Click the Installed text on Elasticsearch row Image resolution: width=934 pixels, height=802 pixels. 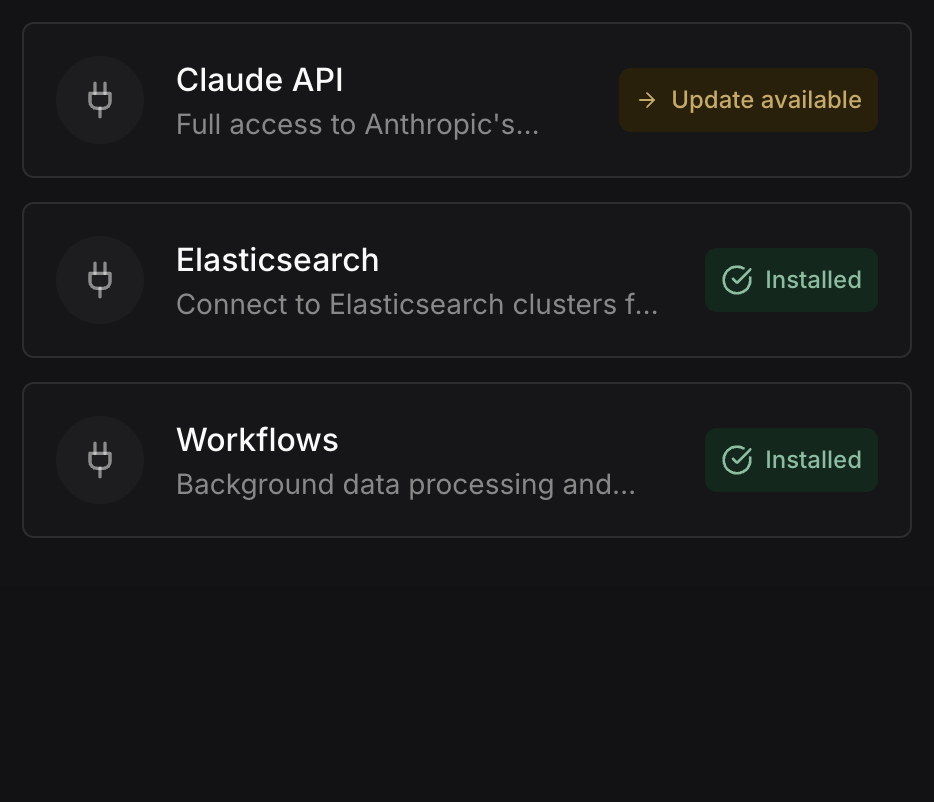pos(813,280)
